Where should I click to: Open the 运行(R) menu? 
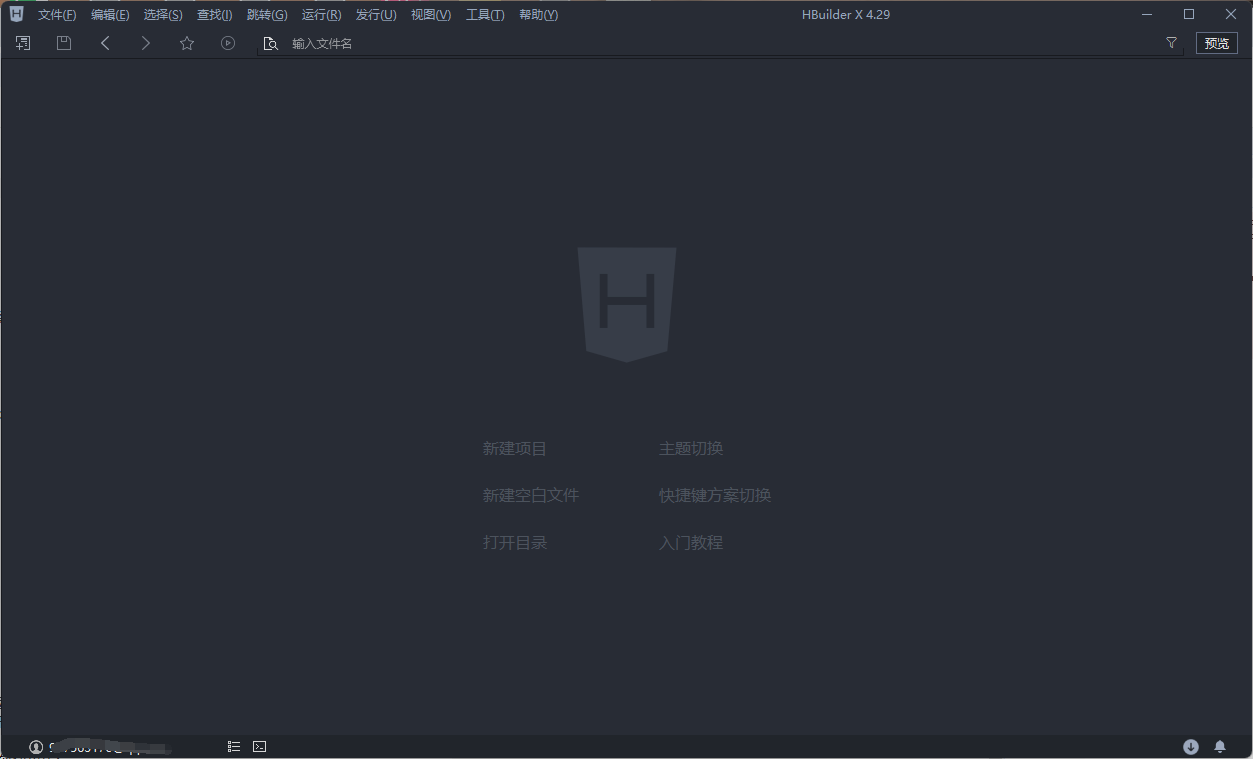point(321,15)
